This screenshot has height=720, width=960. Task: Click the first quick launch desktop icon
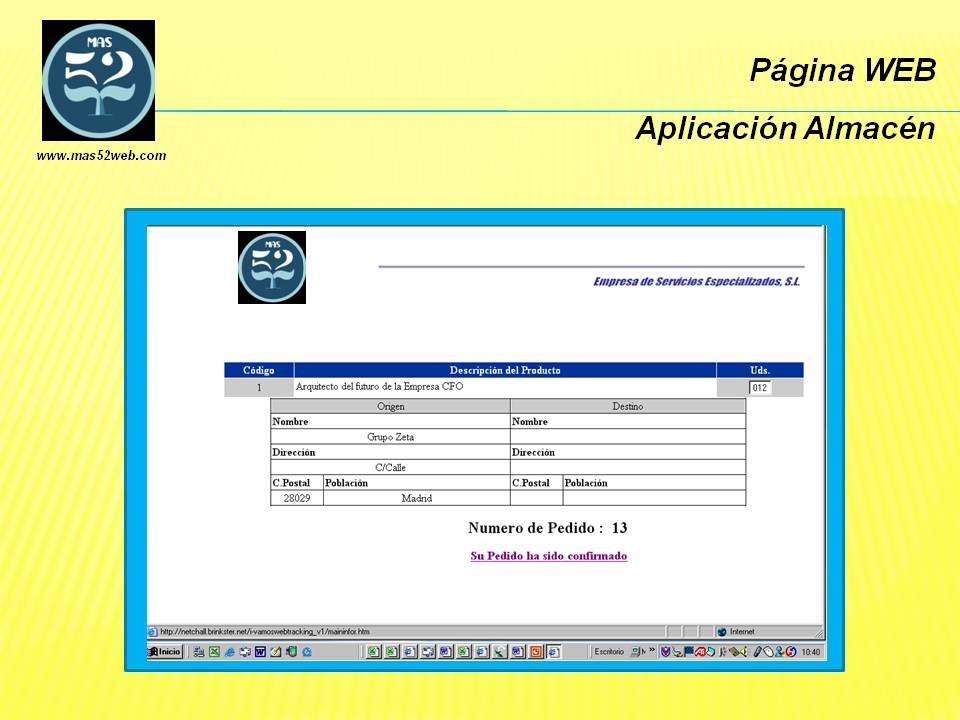click(199, 652)
